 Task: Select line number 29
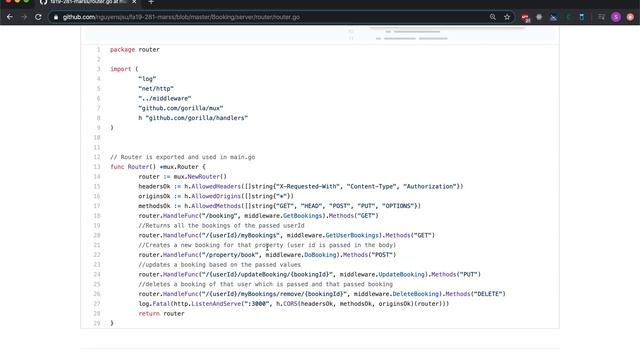tap(97, 323)
